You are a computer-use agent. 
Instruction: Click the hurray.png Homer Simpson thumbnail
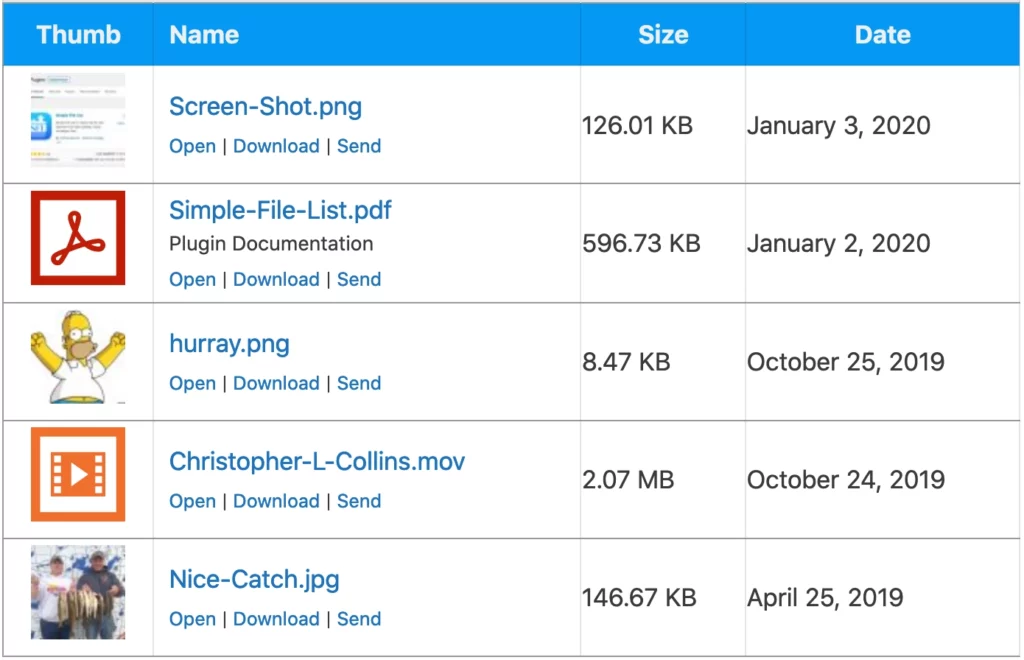78,360
